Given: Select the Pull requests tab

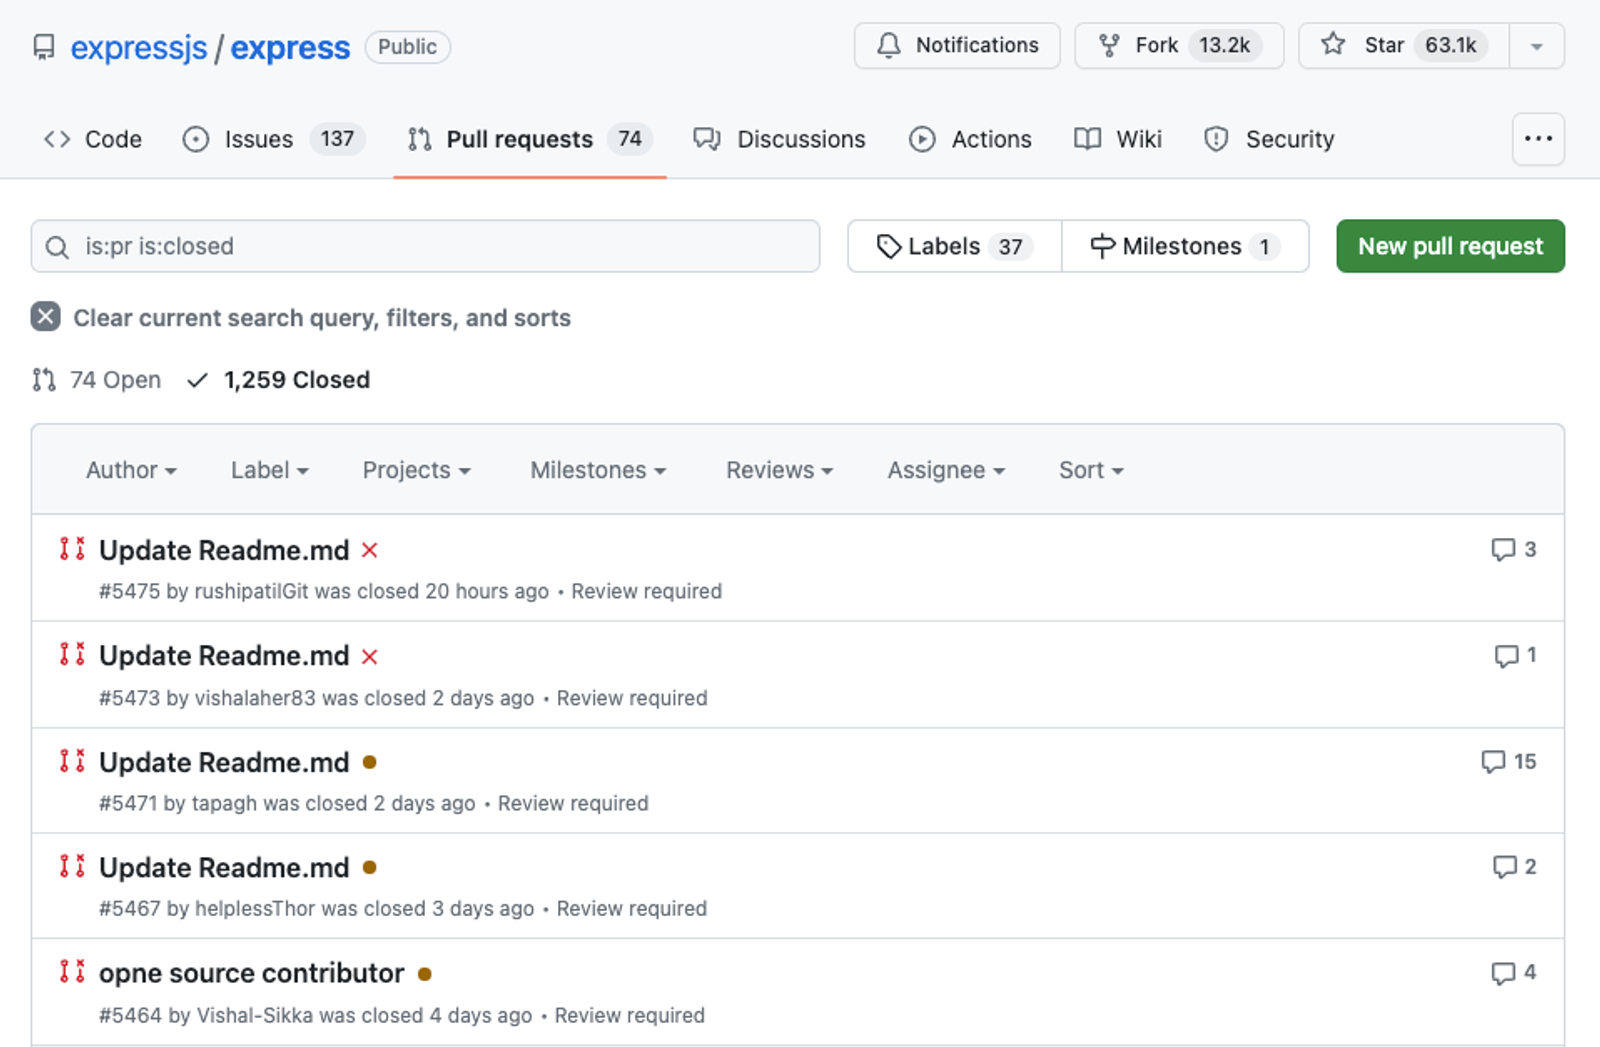Looking at the screenshot, I should (530, 139).
